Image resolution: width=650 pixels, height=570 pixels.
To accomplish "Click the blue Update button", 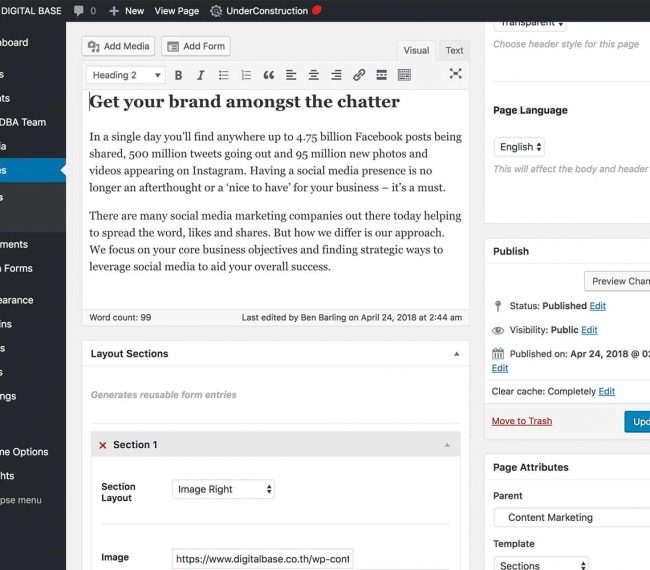I will (x=637, y=422).
